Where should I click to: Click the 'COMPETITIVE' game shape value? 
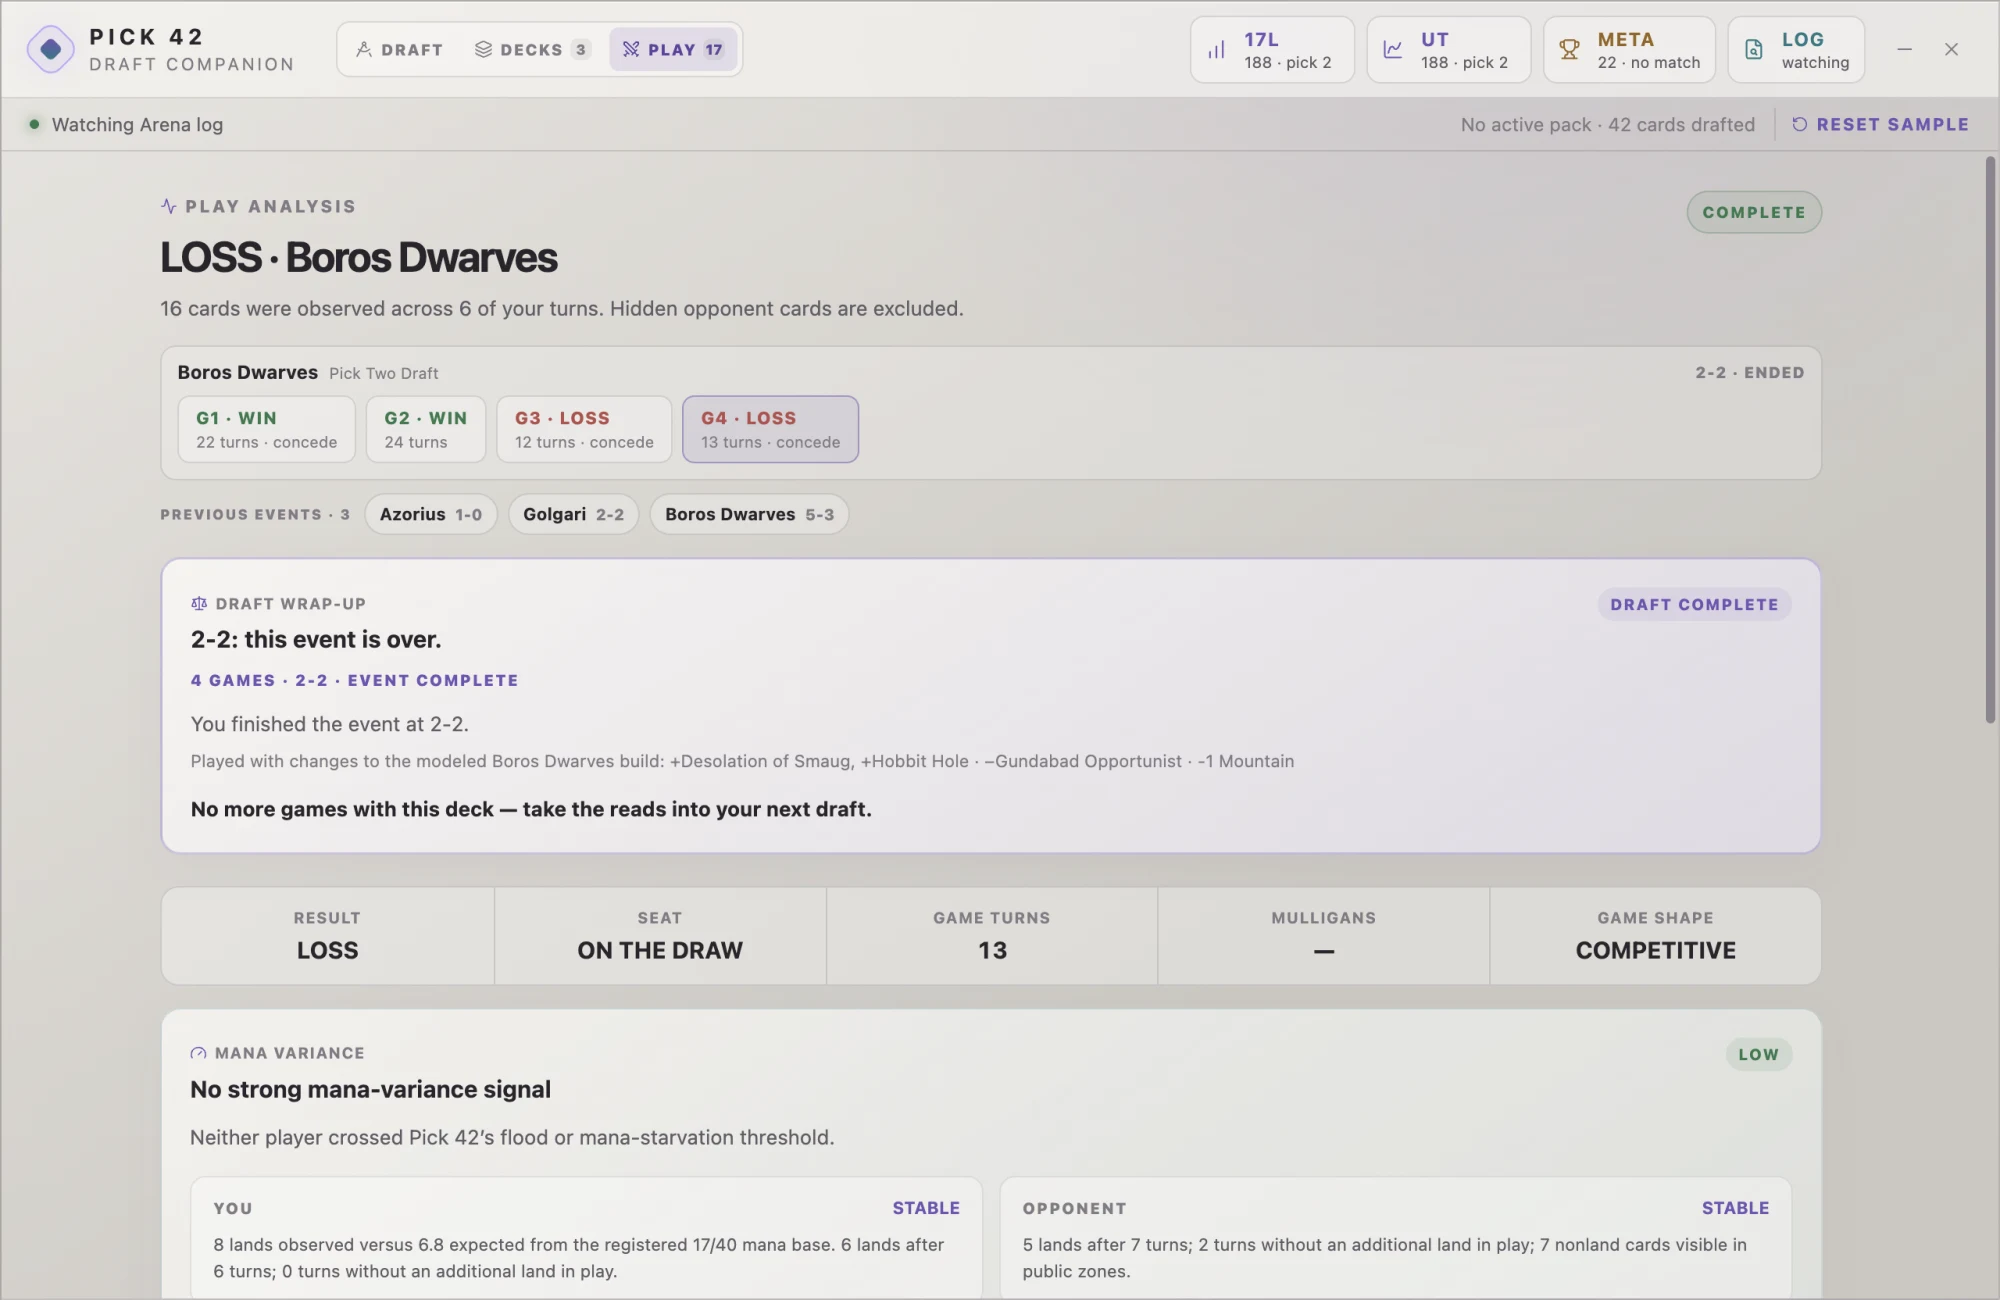(x=1656, y=950)
